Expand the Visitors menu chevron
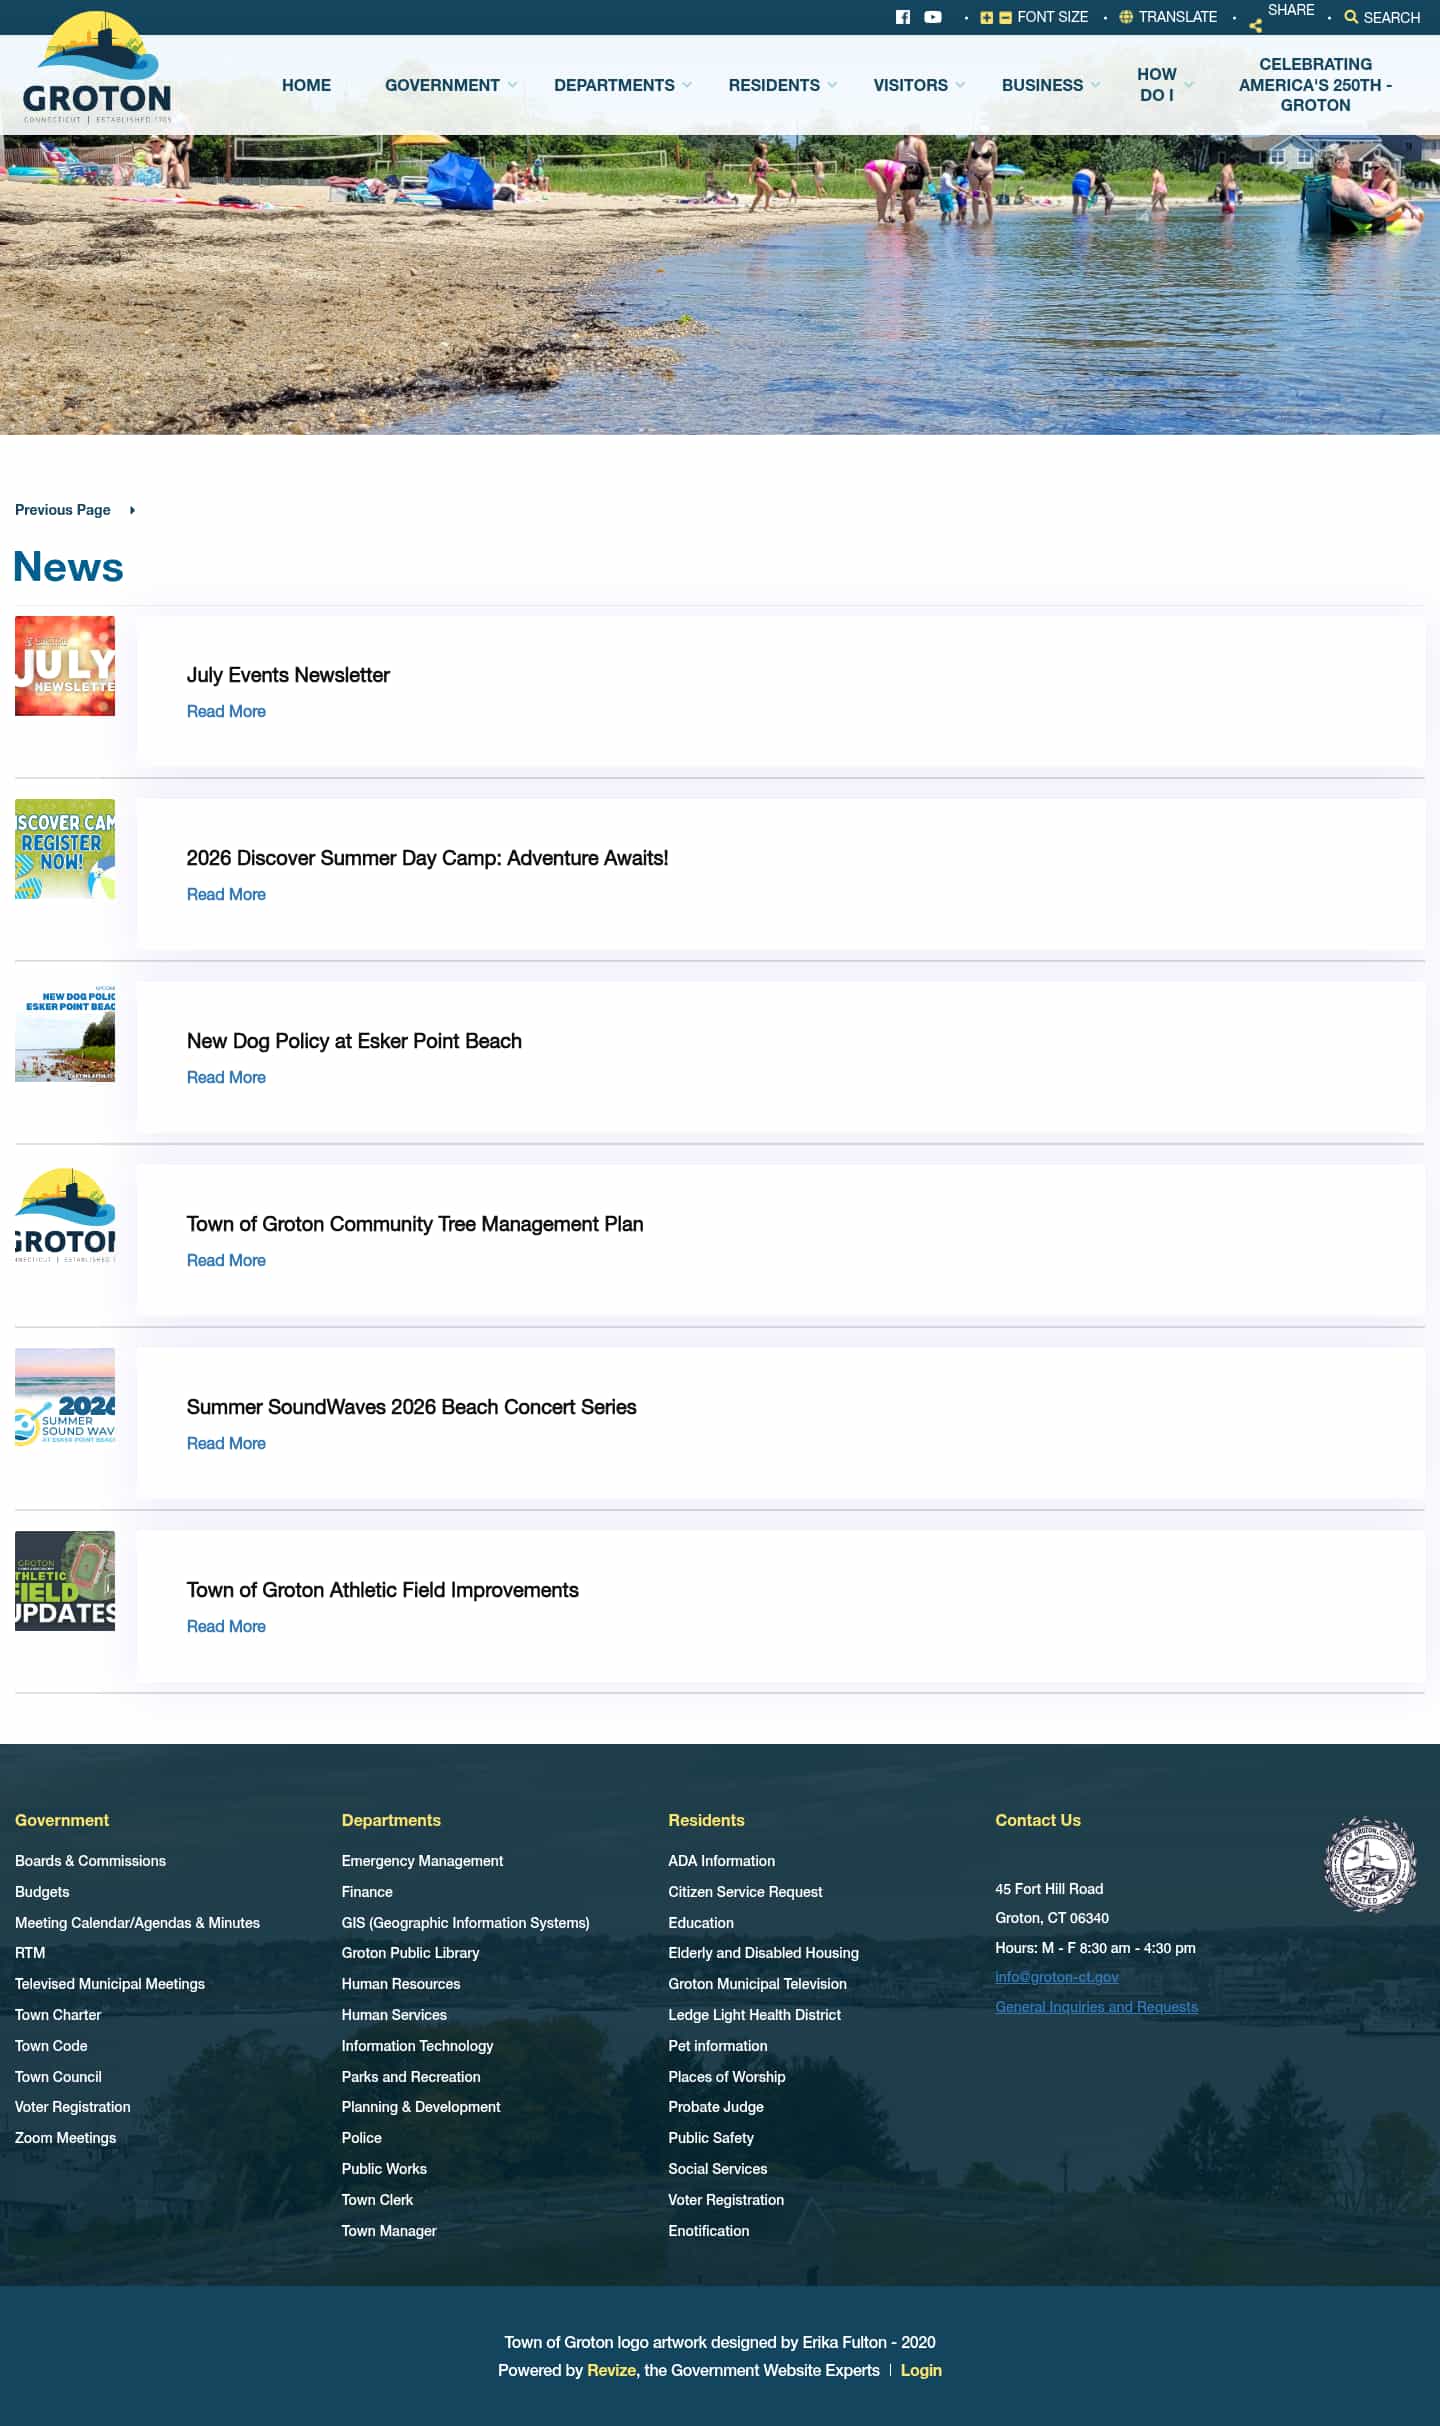The height and width of the screenshot is (2426, 1440). click(960, 85)
